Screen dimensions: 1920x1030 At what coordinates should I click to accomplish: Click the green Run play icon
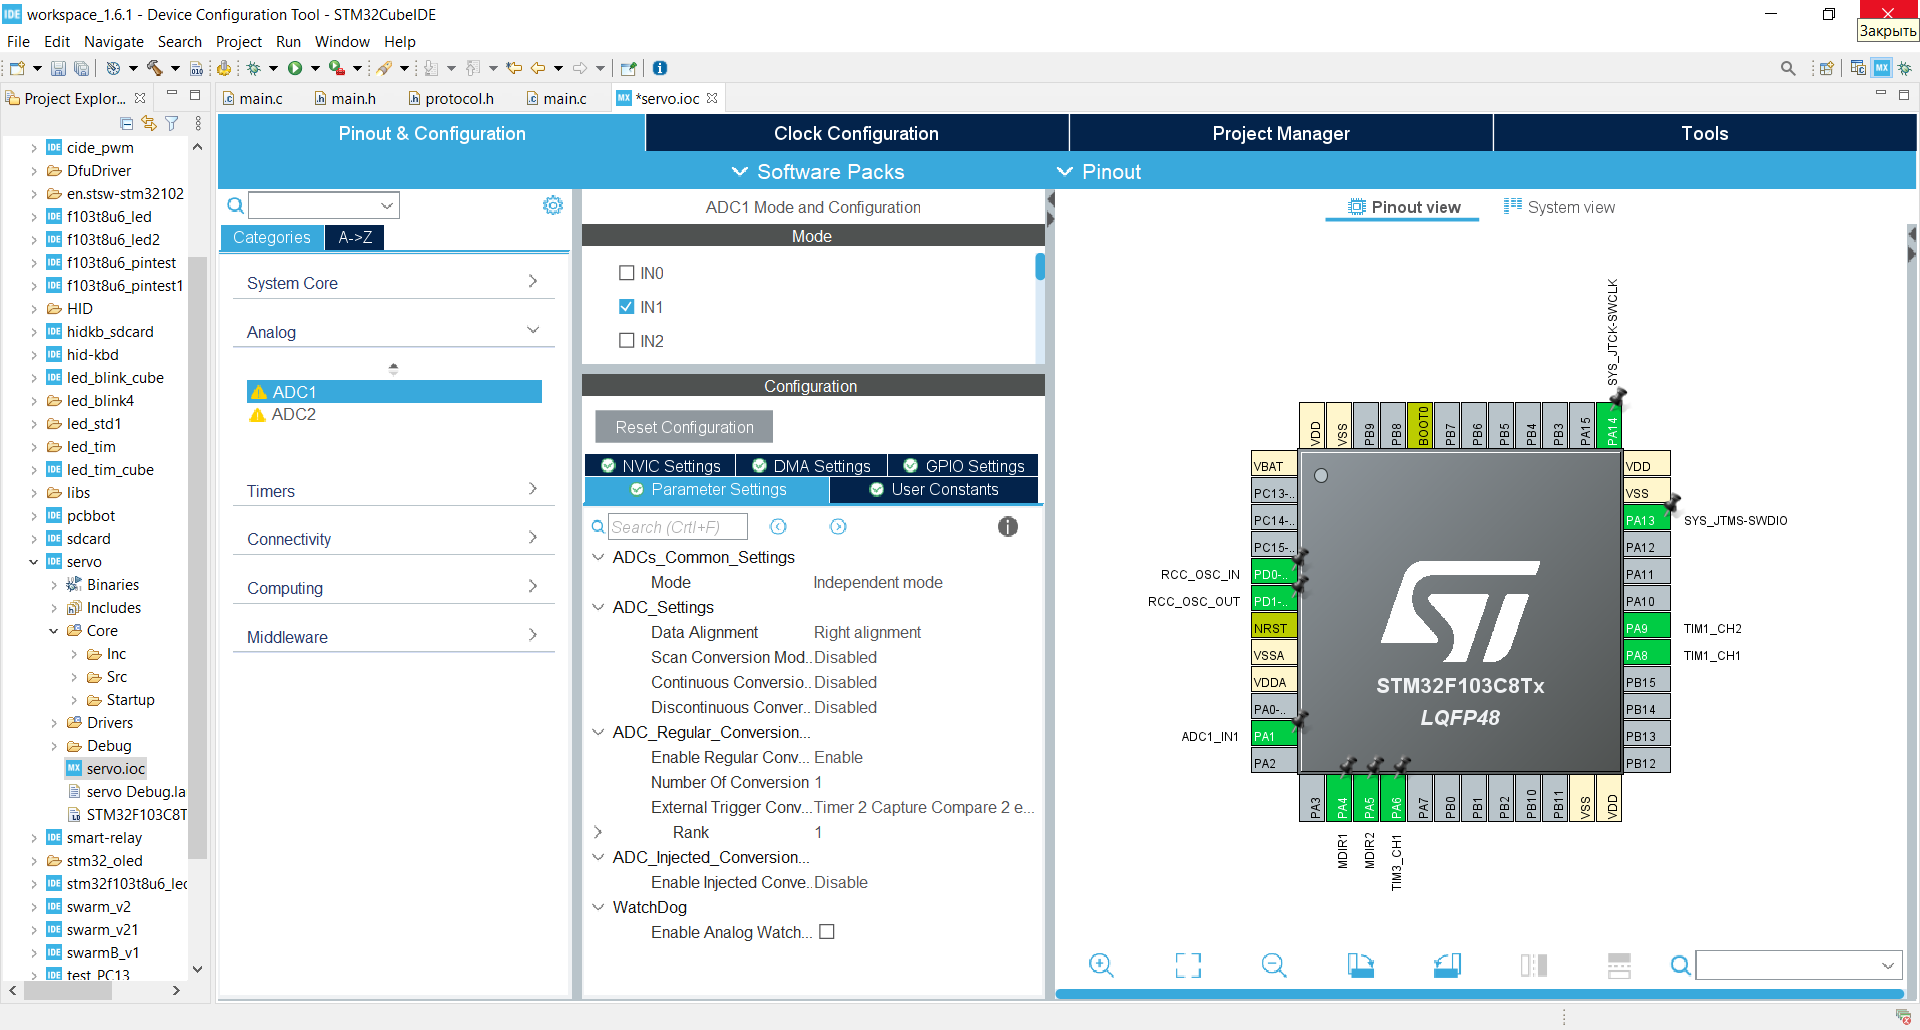coord(295,68)
